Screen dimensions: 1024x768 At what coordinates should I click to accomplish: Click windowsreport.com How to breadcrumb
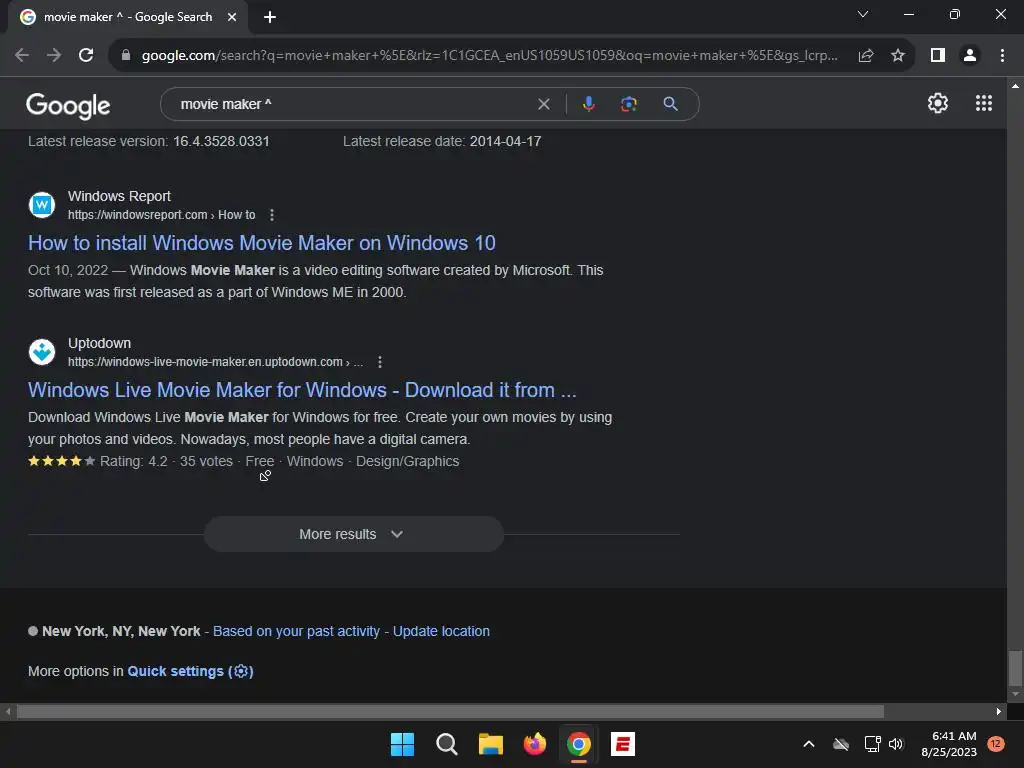161,215
